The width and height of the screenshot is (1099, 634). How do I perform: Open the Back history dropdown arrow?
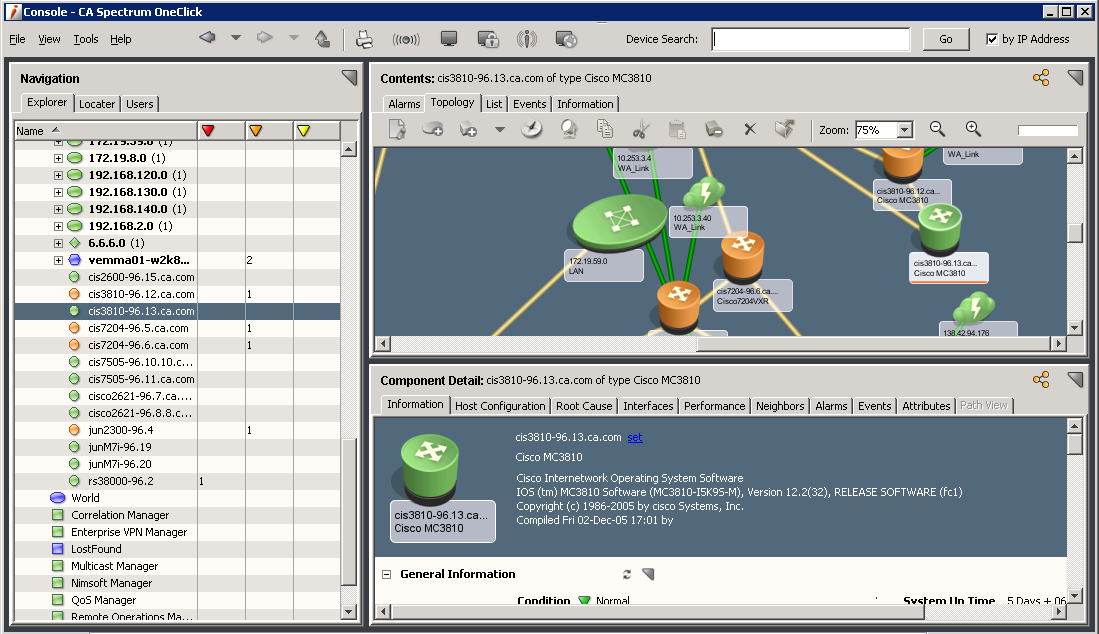pos(236,38)
